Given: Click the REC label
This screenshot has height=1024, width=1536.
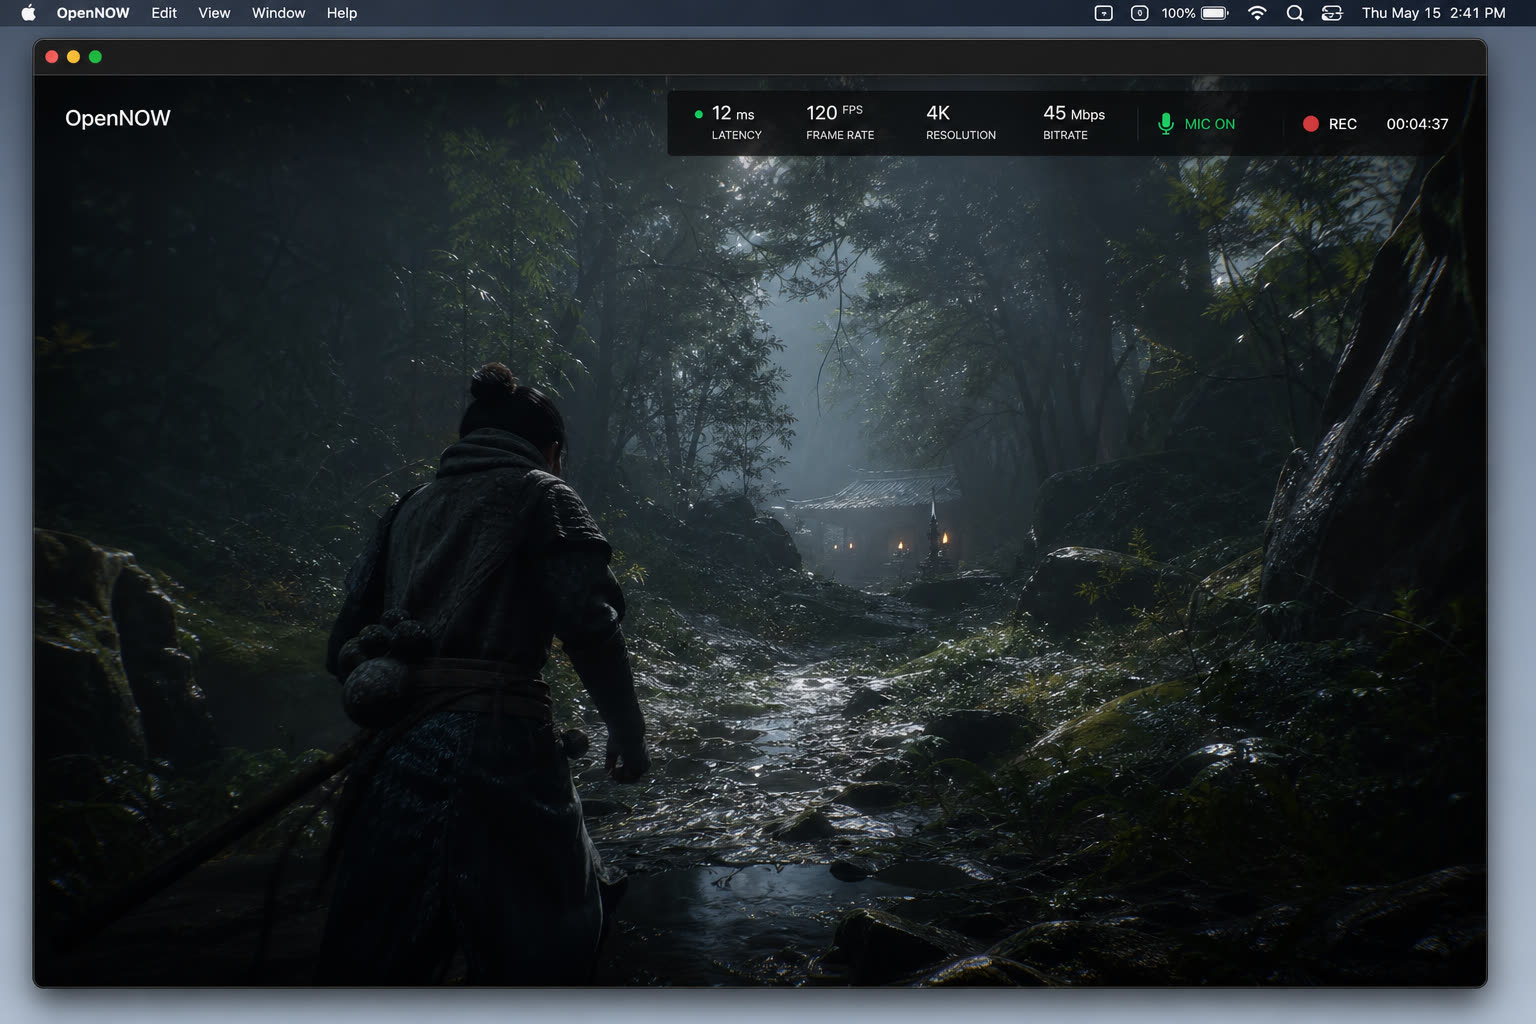Looking at the screenshot, I should tap(1343, 124).
